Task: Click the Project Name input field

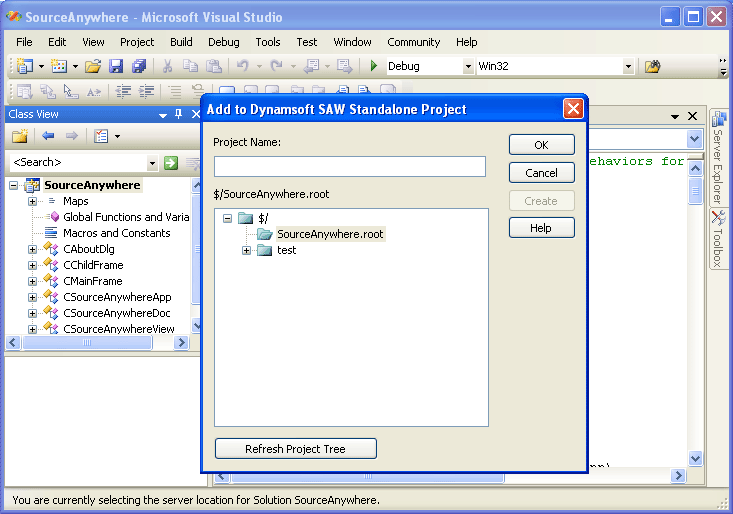Action: pyautogui.click(x=349, y=166)
